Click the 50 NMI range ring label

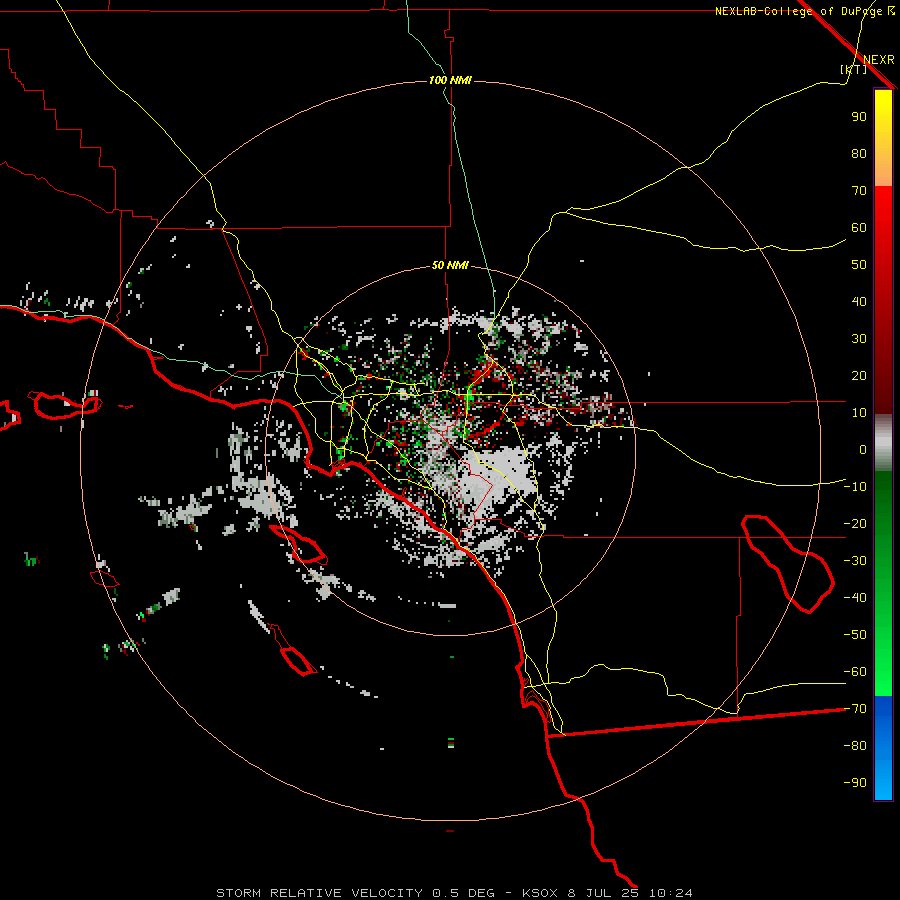(450, 265)
